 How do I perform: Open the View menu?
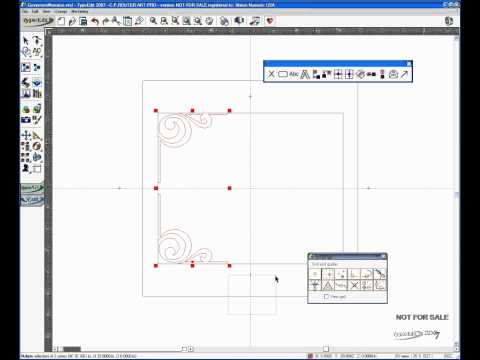coord(46,11)
